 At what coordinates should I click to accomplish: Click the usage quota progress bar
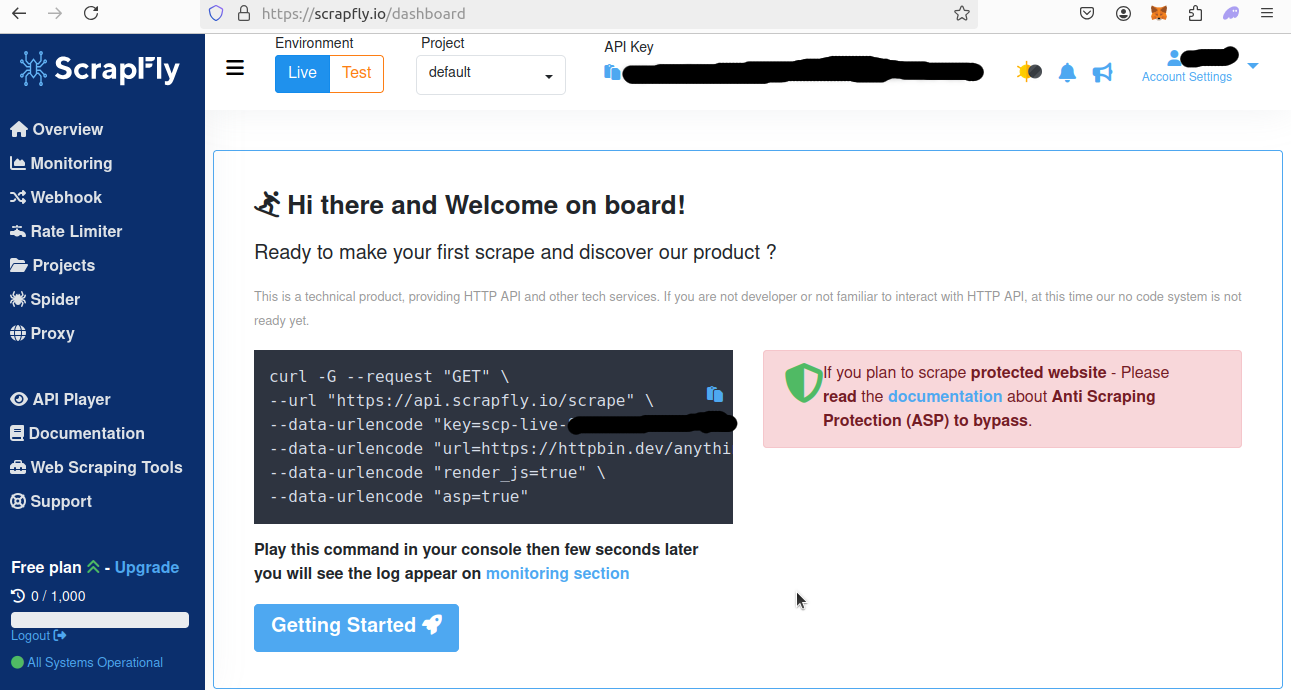pos(100,620)
